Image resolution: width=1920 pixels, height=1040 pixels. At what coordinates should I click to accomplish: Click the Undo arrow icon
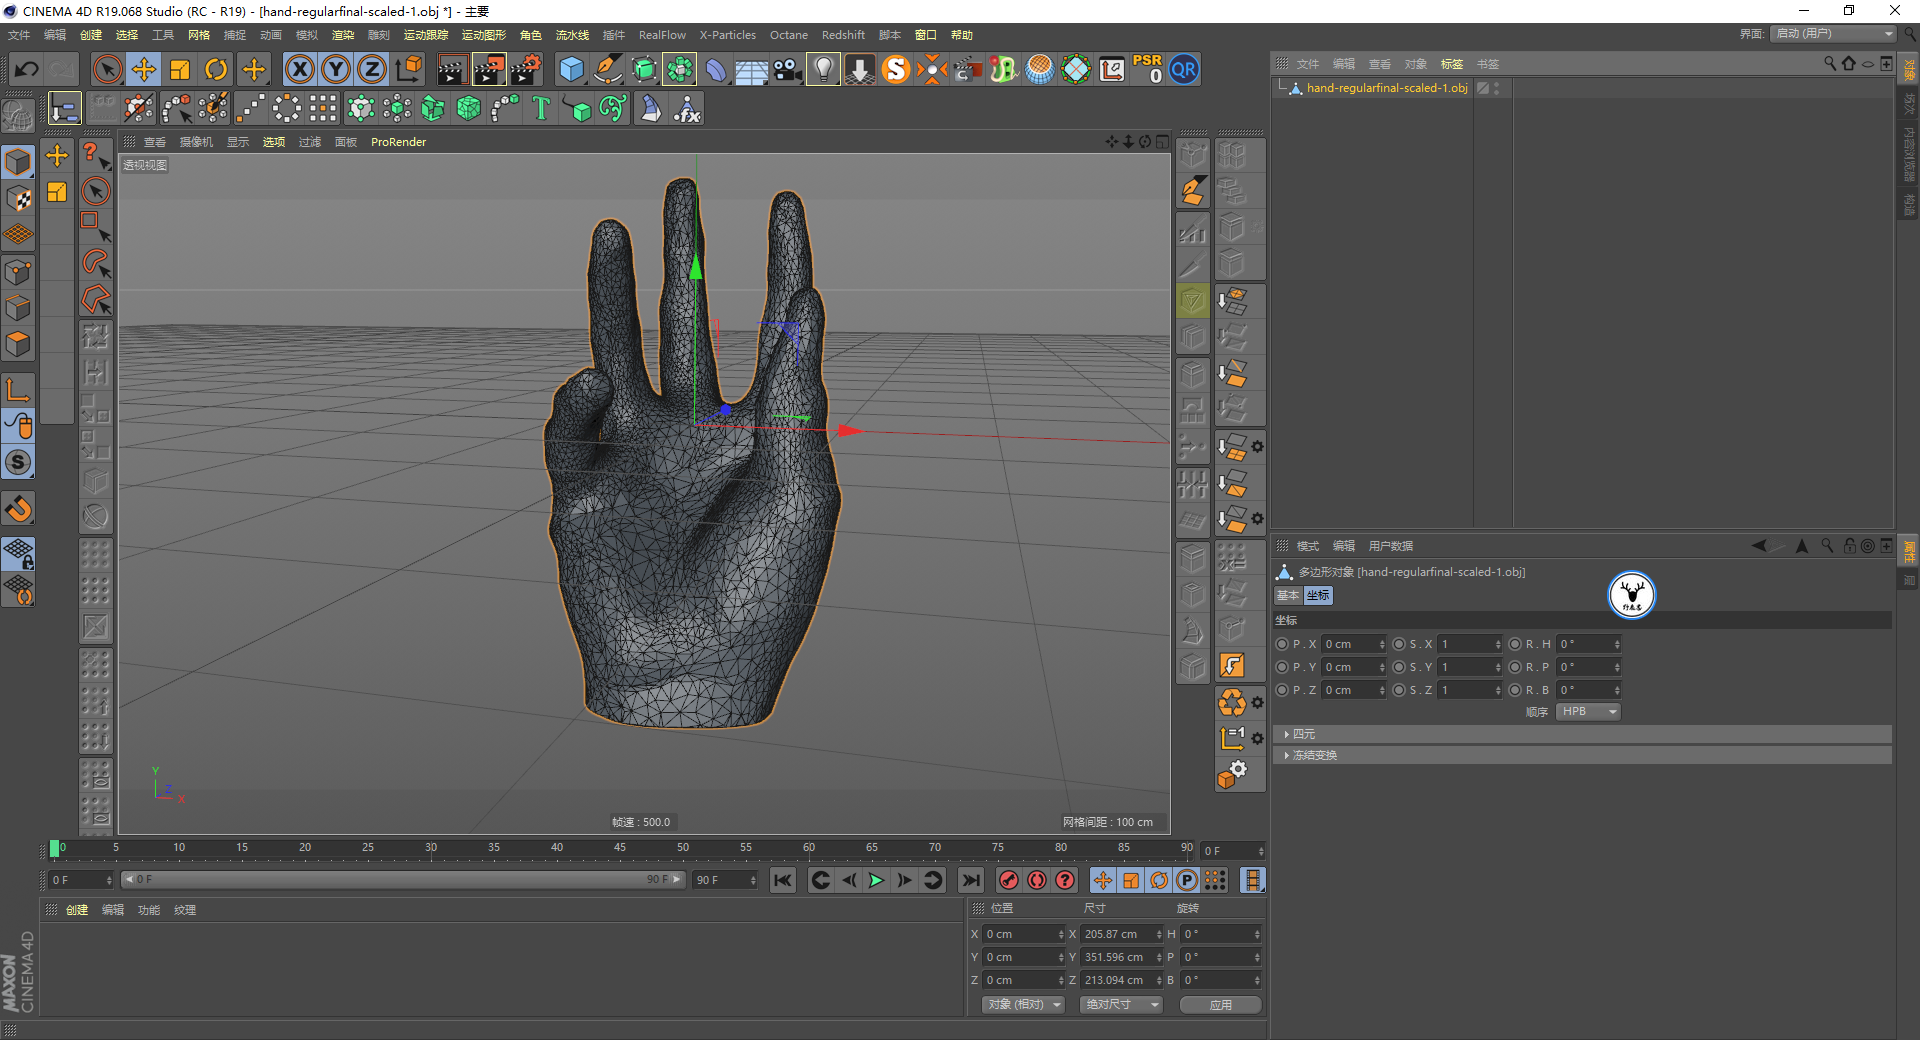click(x=27, y=69)
